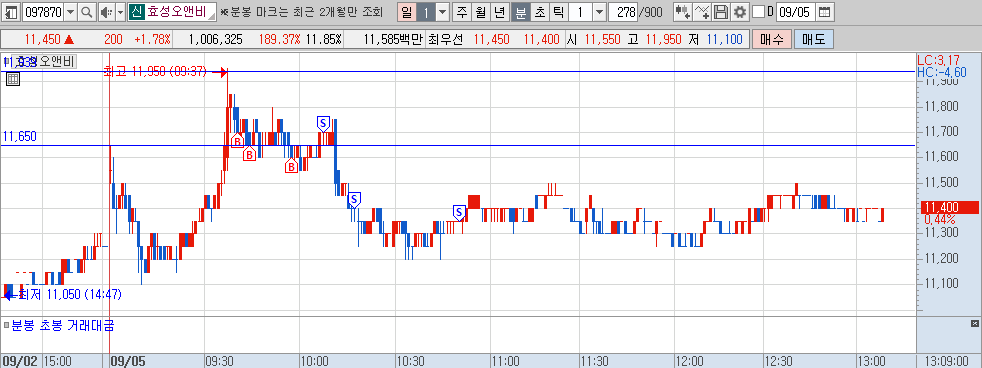Add a line indicator to the chart
Viewport: 982px width, 368px height.
point(703,11)
